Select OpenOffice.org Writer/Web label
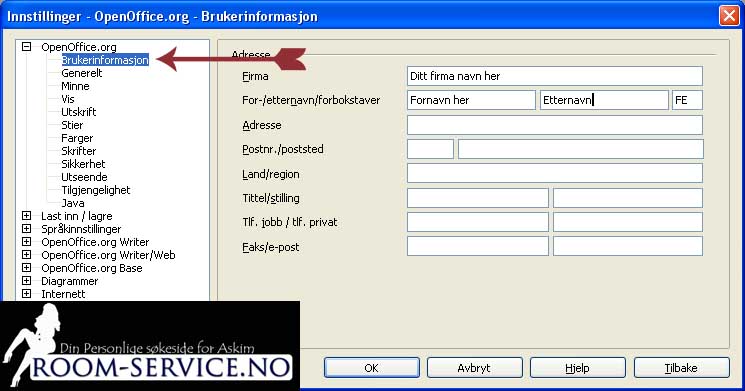Viewport: 745px width, 391px height. pyautogui.click(x=108, y=255)
